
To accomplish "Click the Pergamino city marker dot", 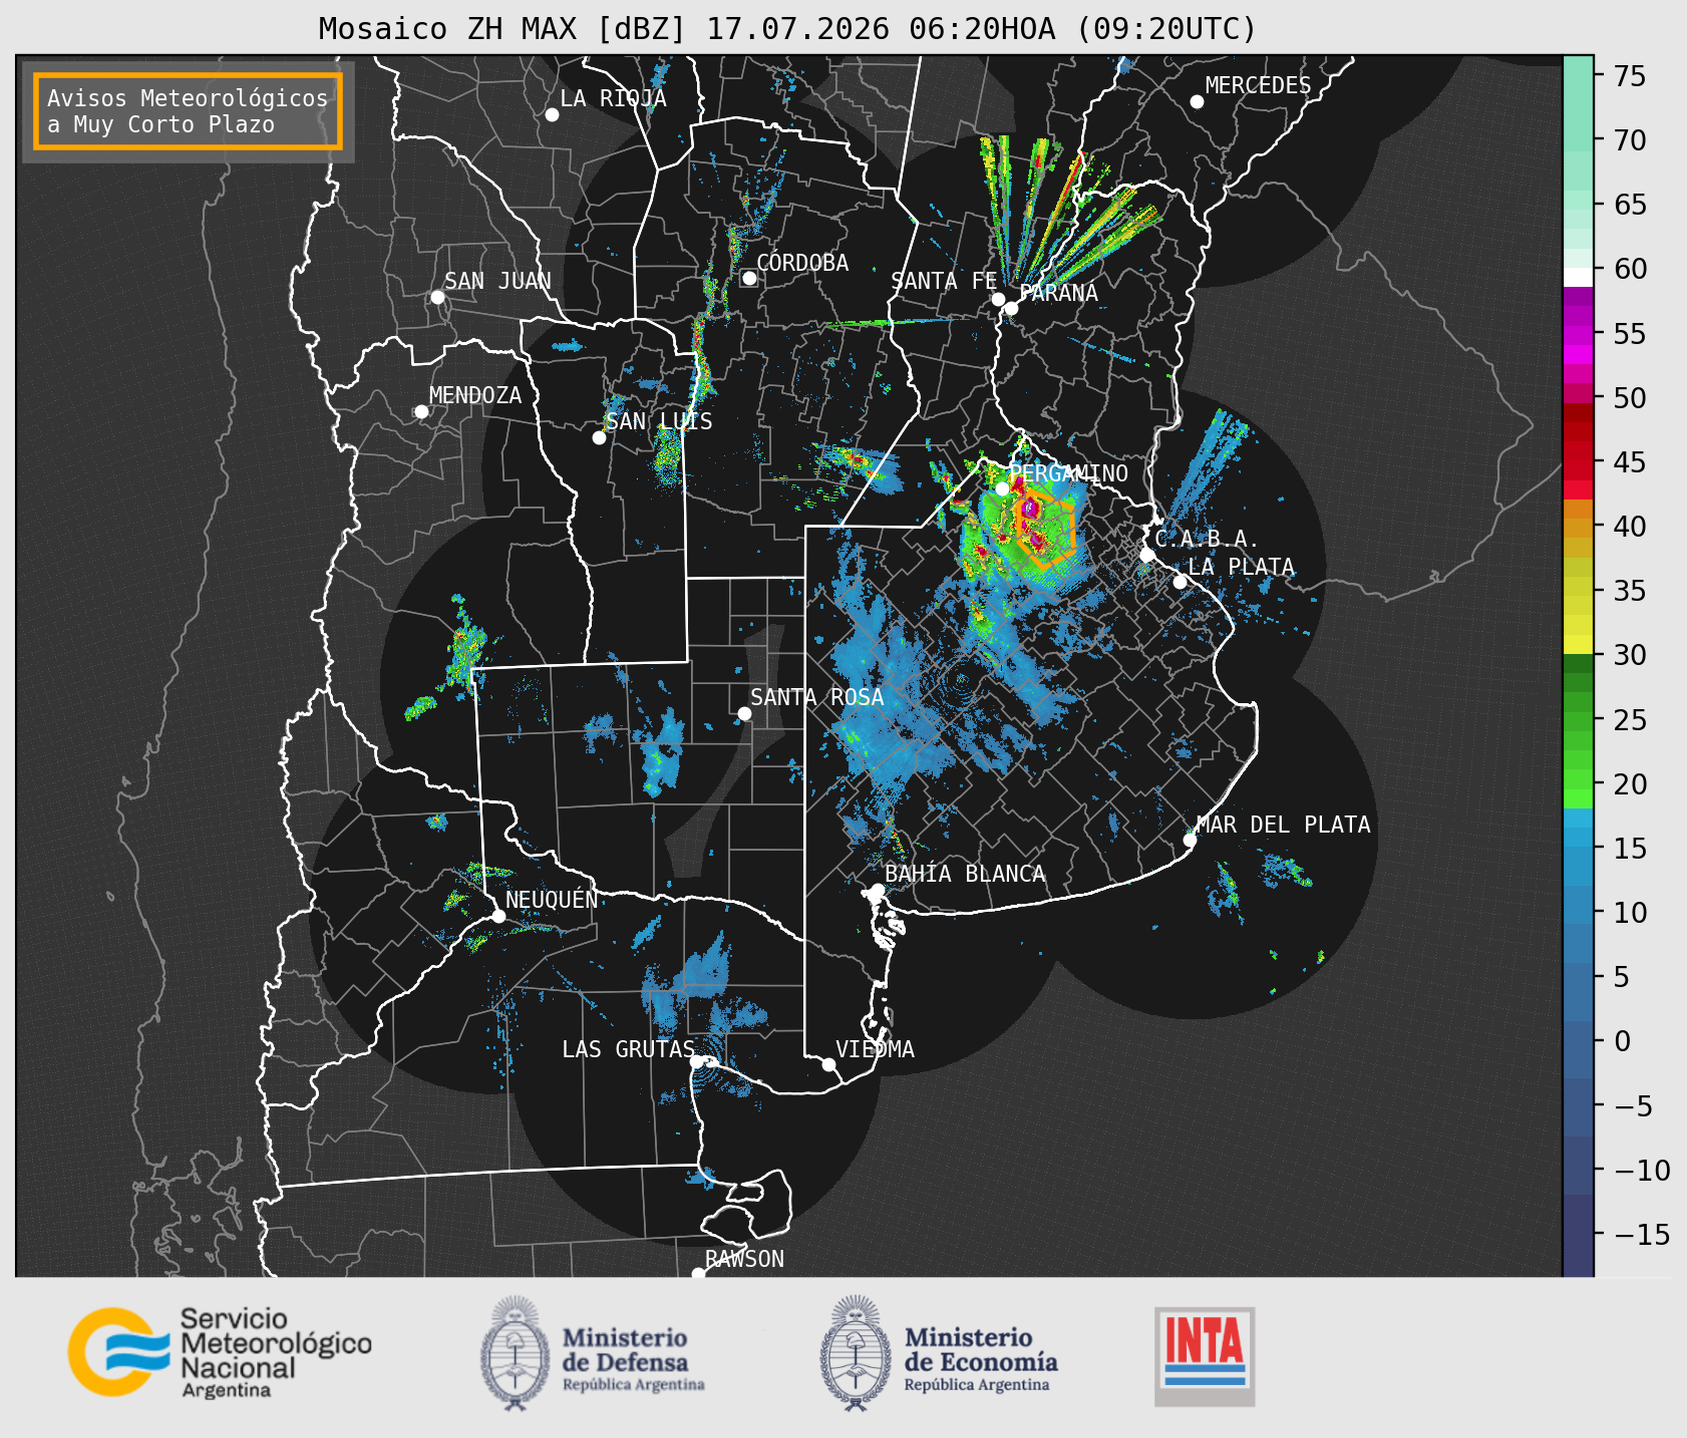I will click(x=1002, y=488).
